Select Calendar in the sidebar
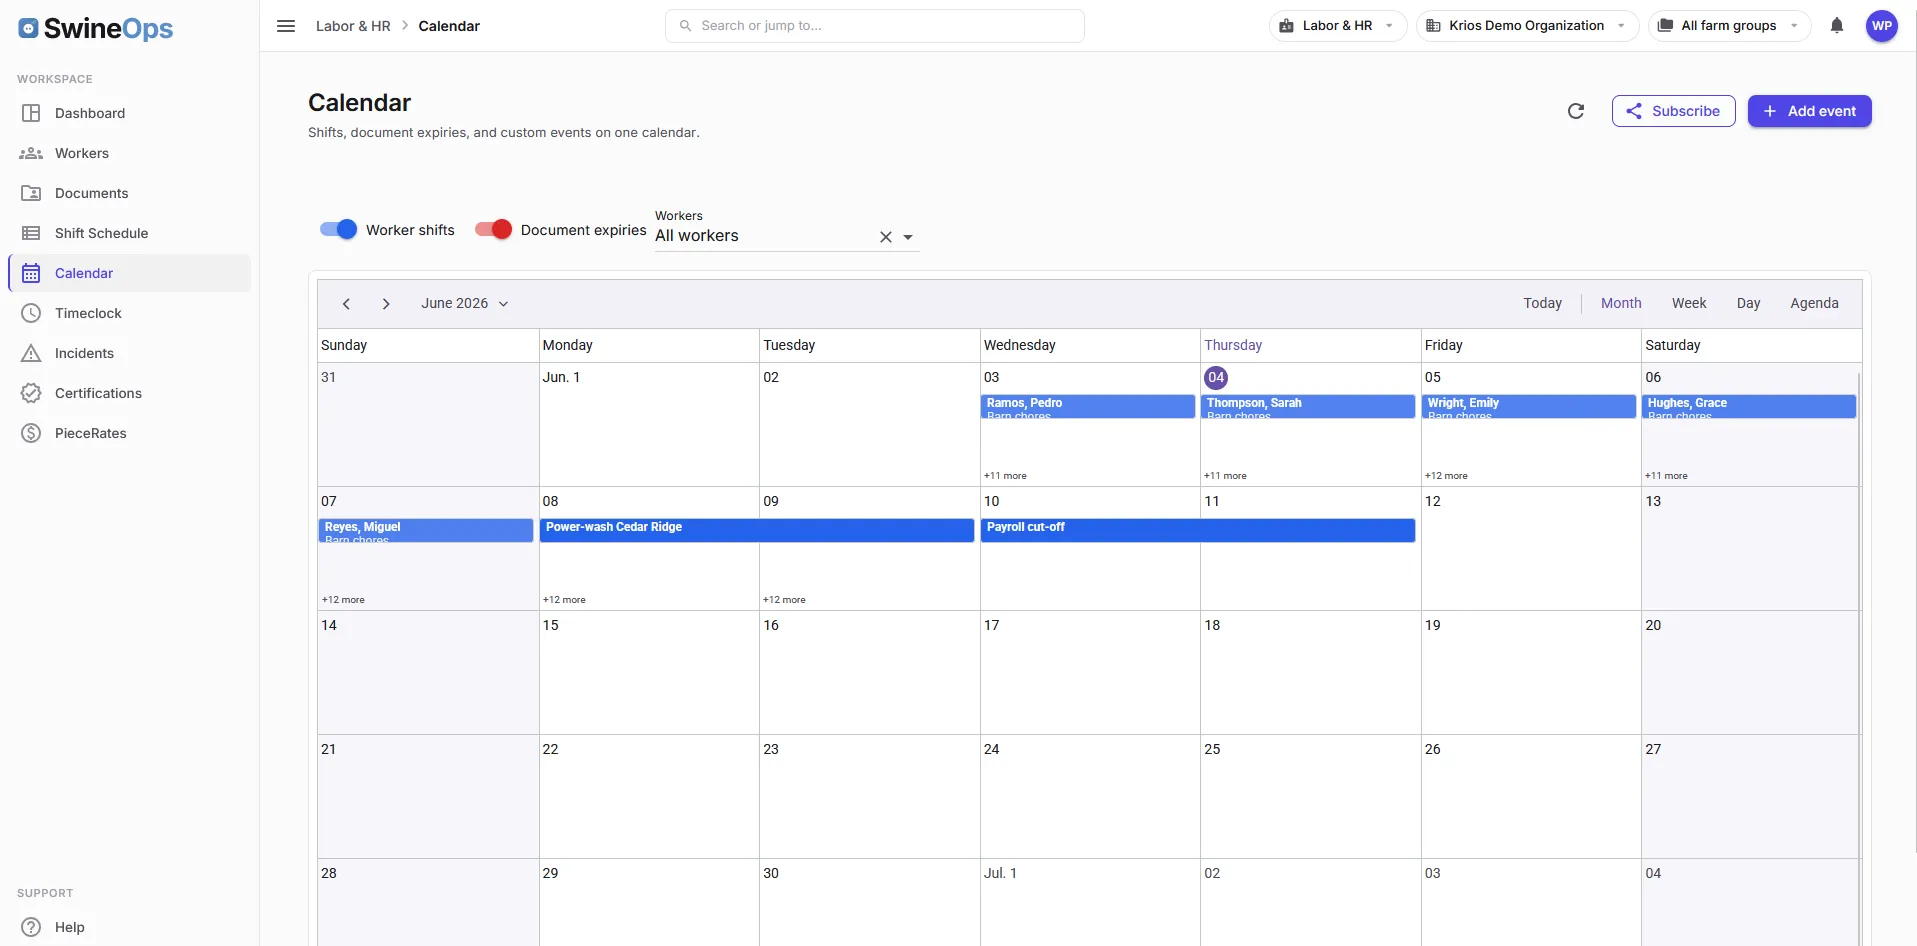Screen dimensions: 1917x946 coord(130,273)
